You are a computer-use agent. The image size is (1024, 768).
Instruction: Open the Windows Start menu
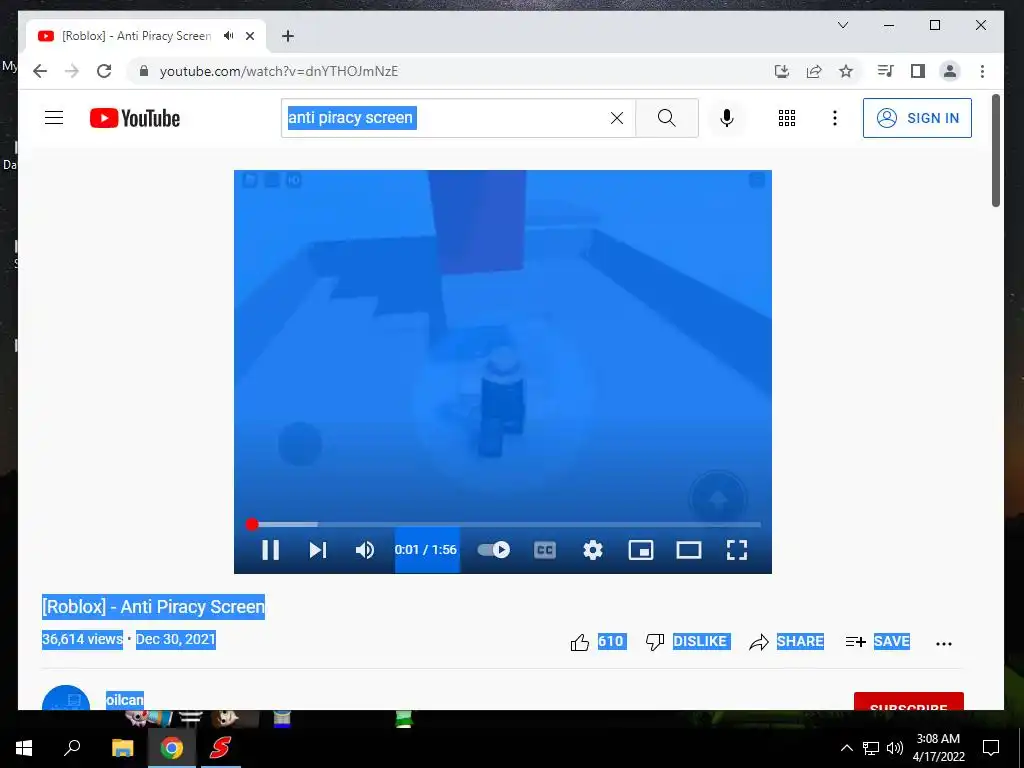24,748
